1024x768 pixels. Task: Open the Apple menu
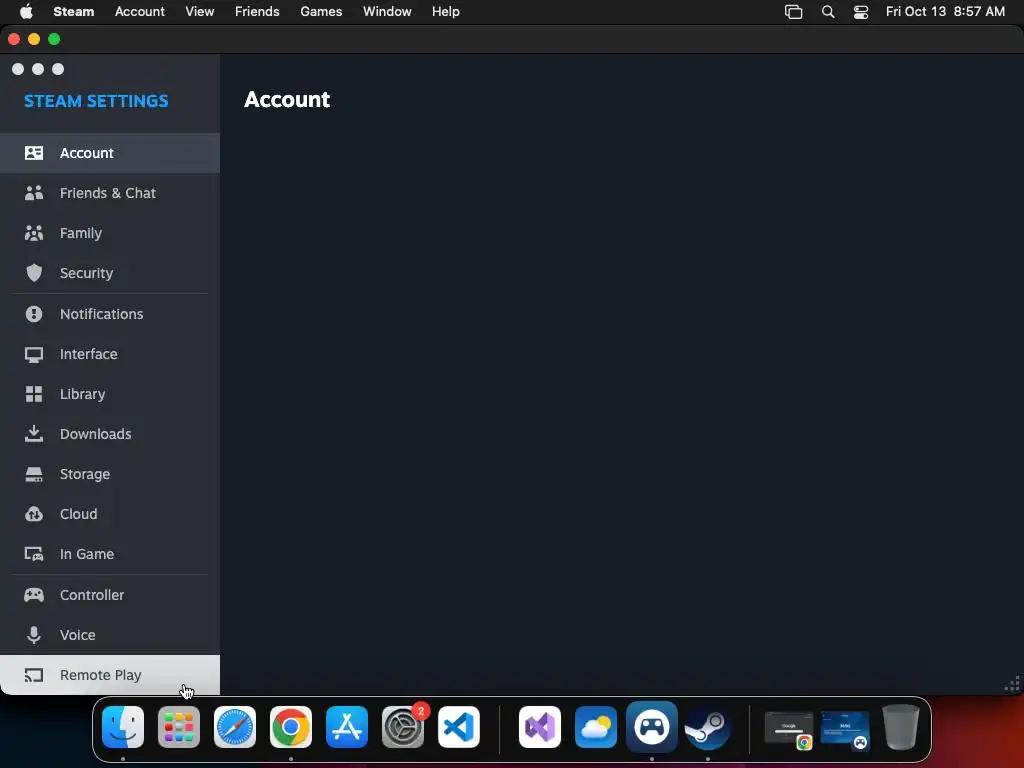click(x=26, y=12)
